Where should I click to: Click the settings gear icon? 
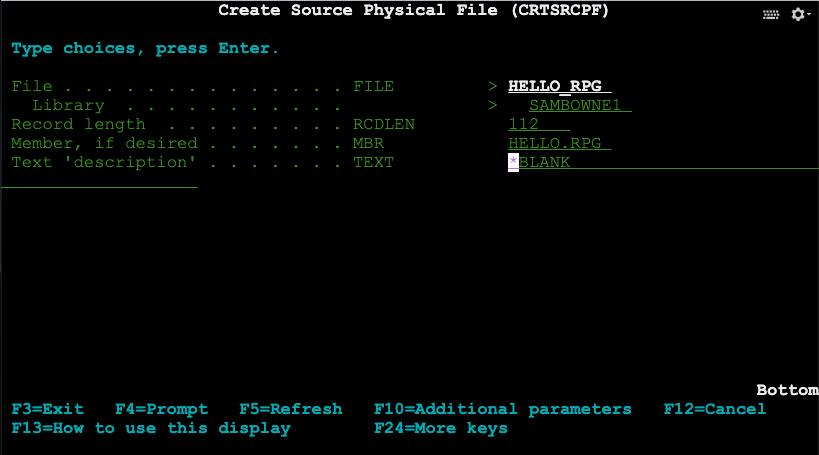(x=797, y=14)
